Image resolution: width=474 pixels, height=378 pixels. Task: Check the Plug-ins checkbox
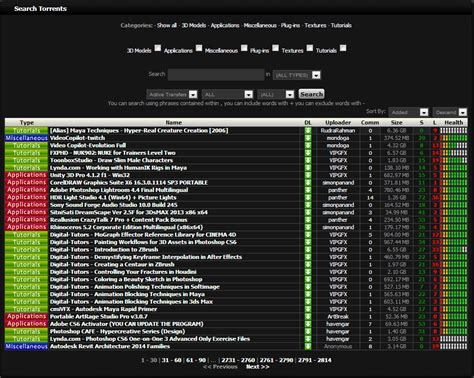[275, 48]
